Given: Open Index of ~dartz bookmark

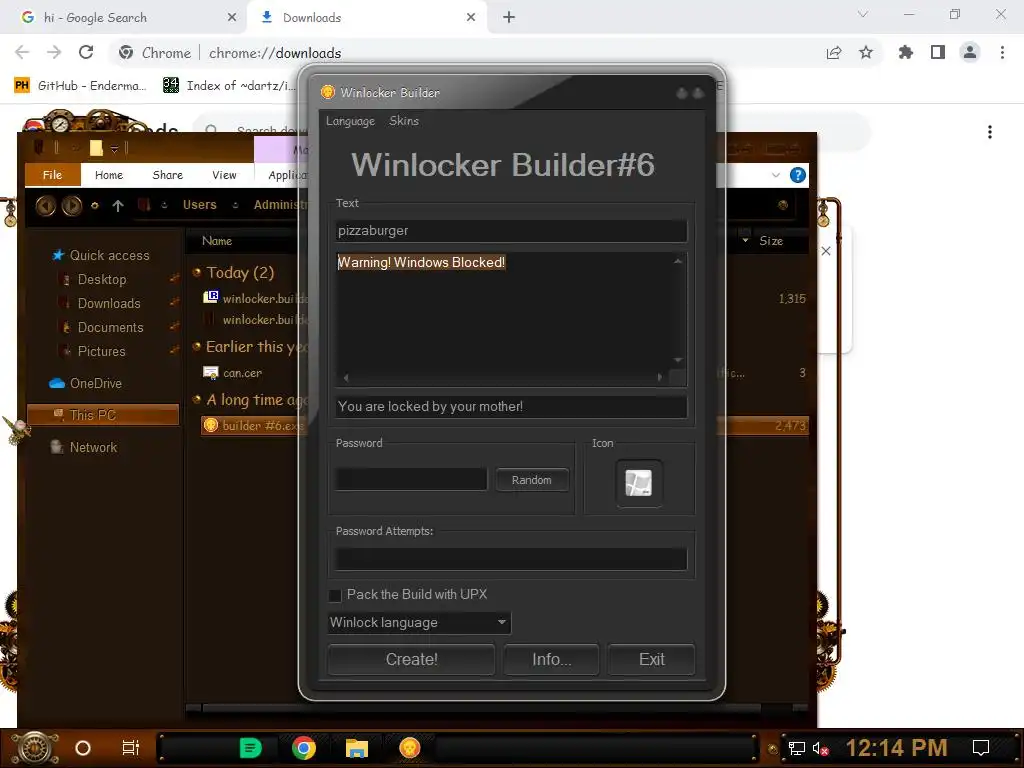Looking at the screenshot, I should pyautogui.click(x=229, y=85).
